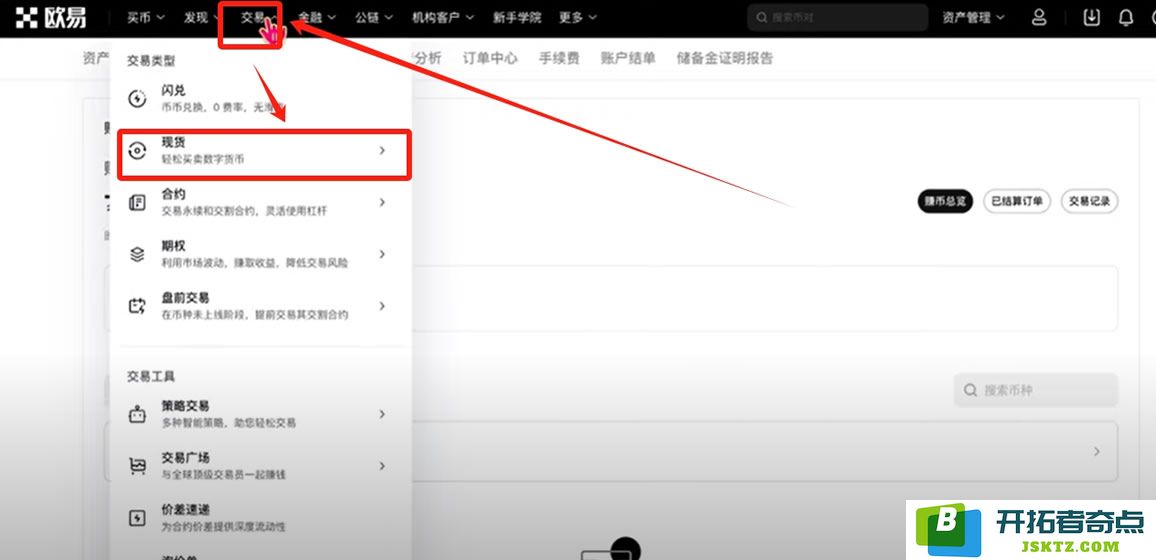Click the 搜索币对 search field
Image resolution: width=1156 pixels, height=560 pixels.
(x=838, y=18)
